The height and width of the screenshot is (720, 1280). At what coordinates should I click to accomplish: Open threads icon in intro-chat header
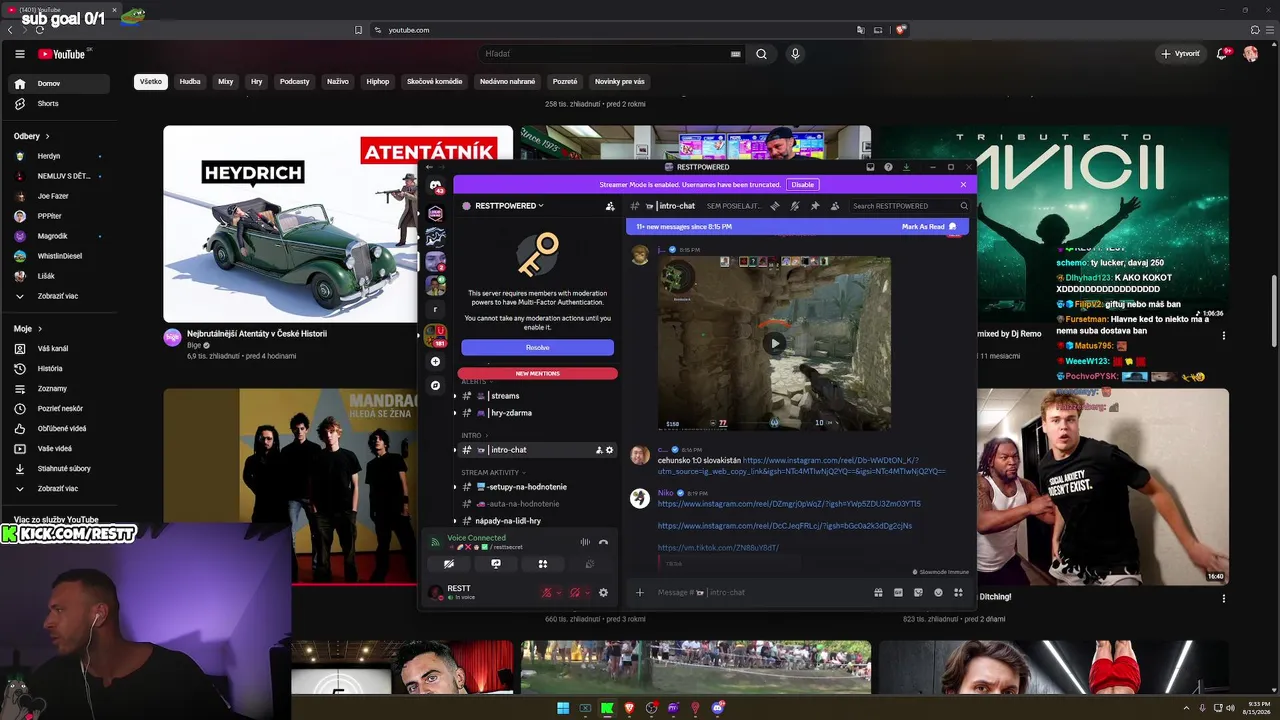(x=775, y=206)
